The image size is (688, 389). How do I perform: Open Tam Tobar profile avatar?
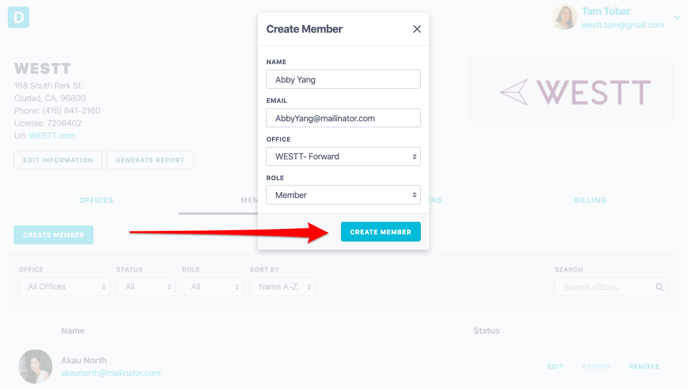(x=564, y=17)
